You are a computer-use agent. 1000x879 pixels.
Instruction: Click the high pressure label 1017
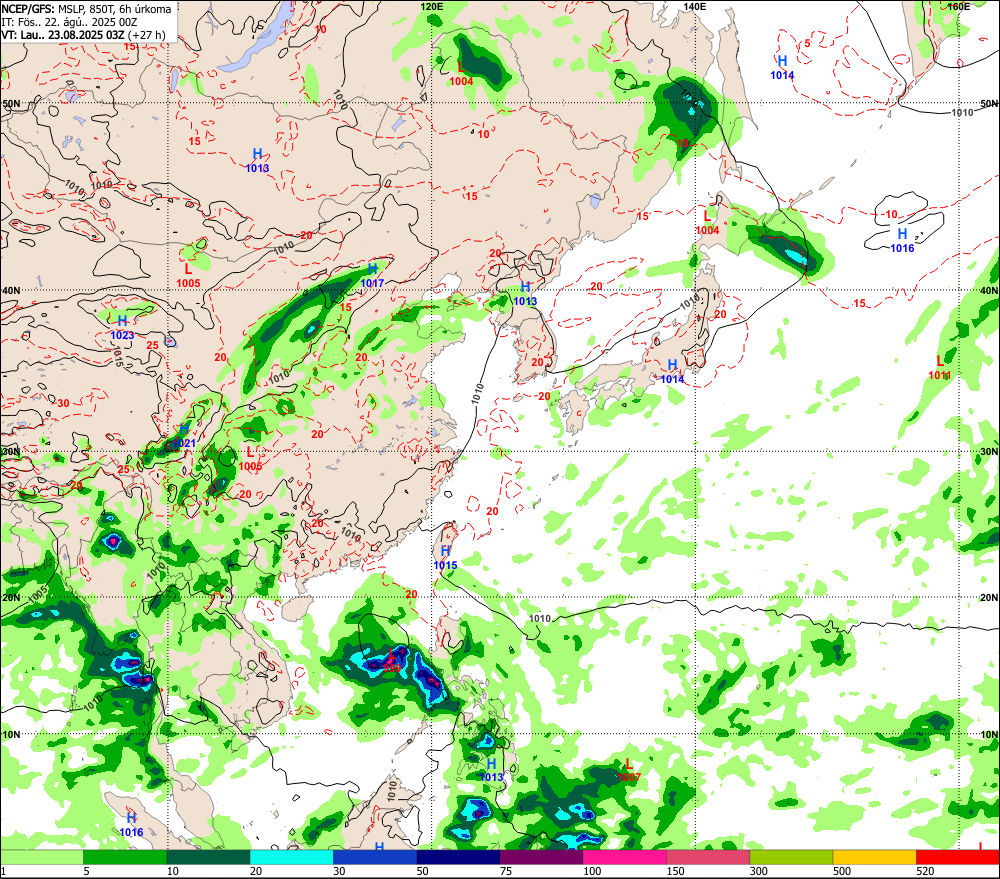coord(372,283)
